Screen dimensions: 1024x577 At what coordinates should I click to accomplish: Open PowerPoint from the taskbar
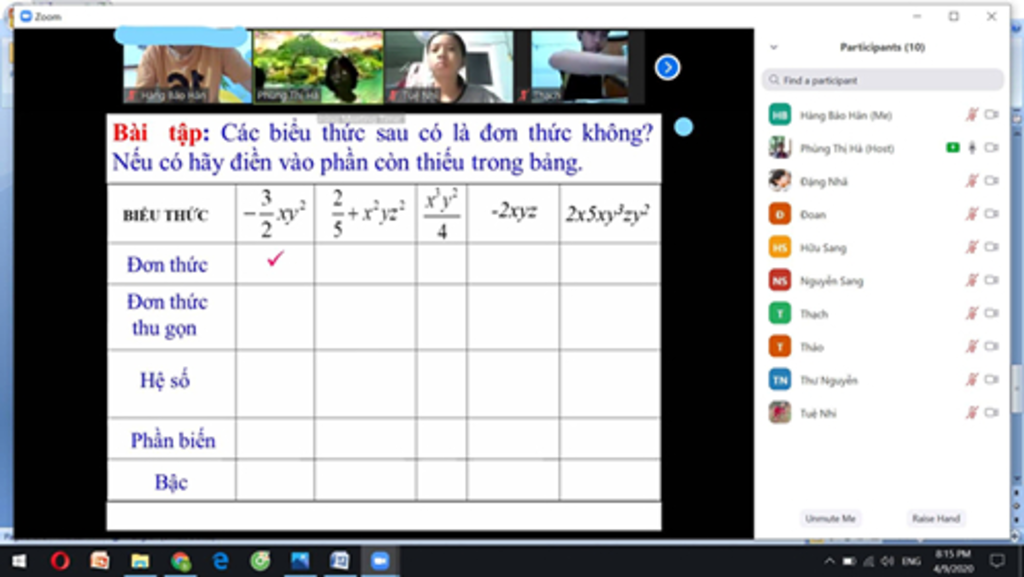tap(100, 561)
